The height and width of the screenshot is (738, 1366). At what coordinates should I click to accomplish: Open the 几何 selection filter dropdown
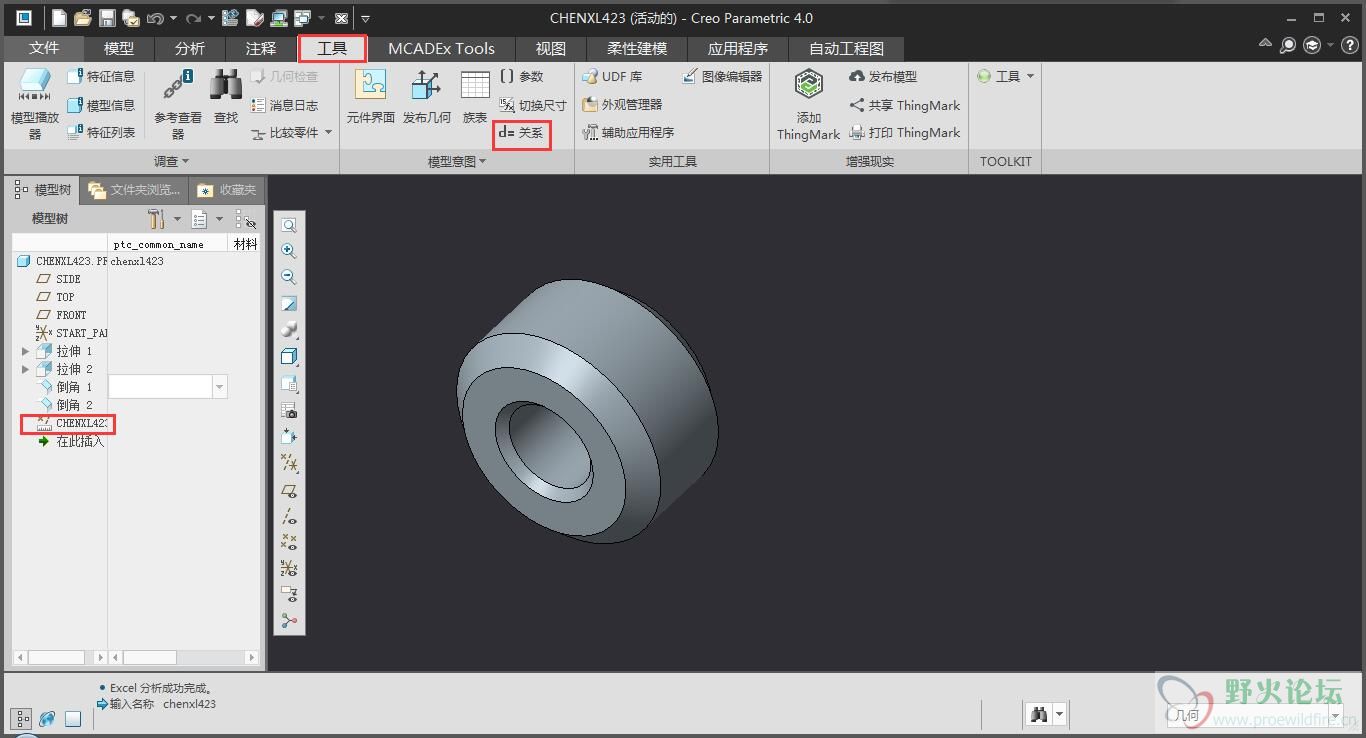pos(1335,715)
